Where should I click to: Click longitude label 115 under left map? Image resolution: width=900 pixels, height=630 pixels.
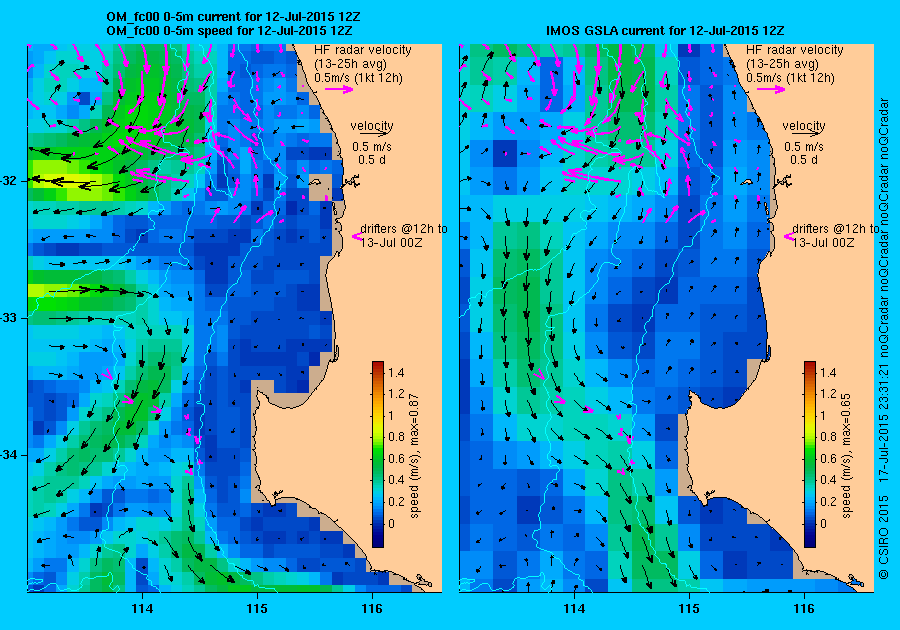257,609
